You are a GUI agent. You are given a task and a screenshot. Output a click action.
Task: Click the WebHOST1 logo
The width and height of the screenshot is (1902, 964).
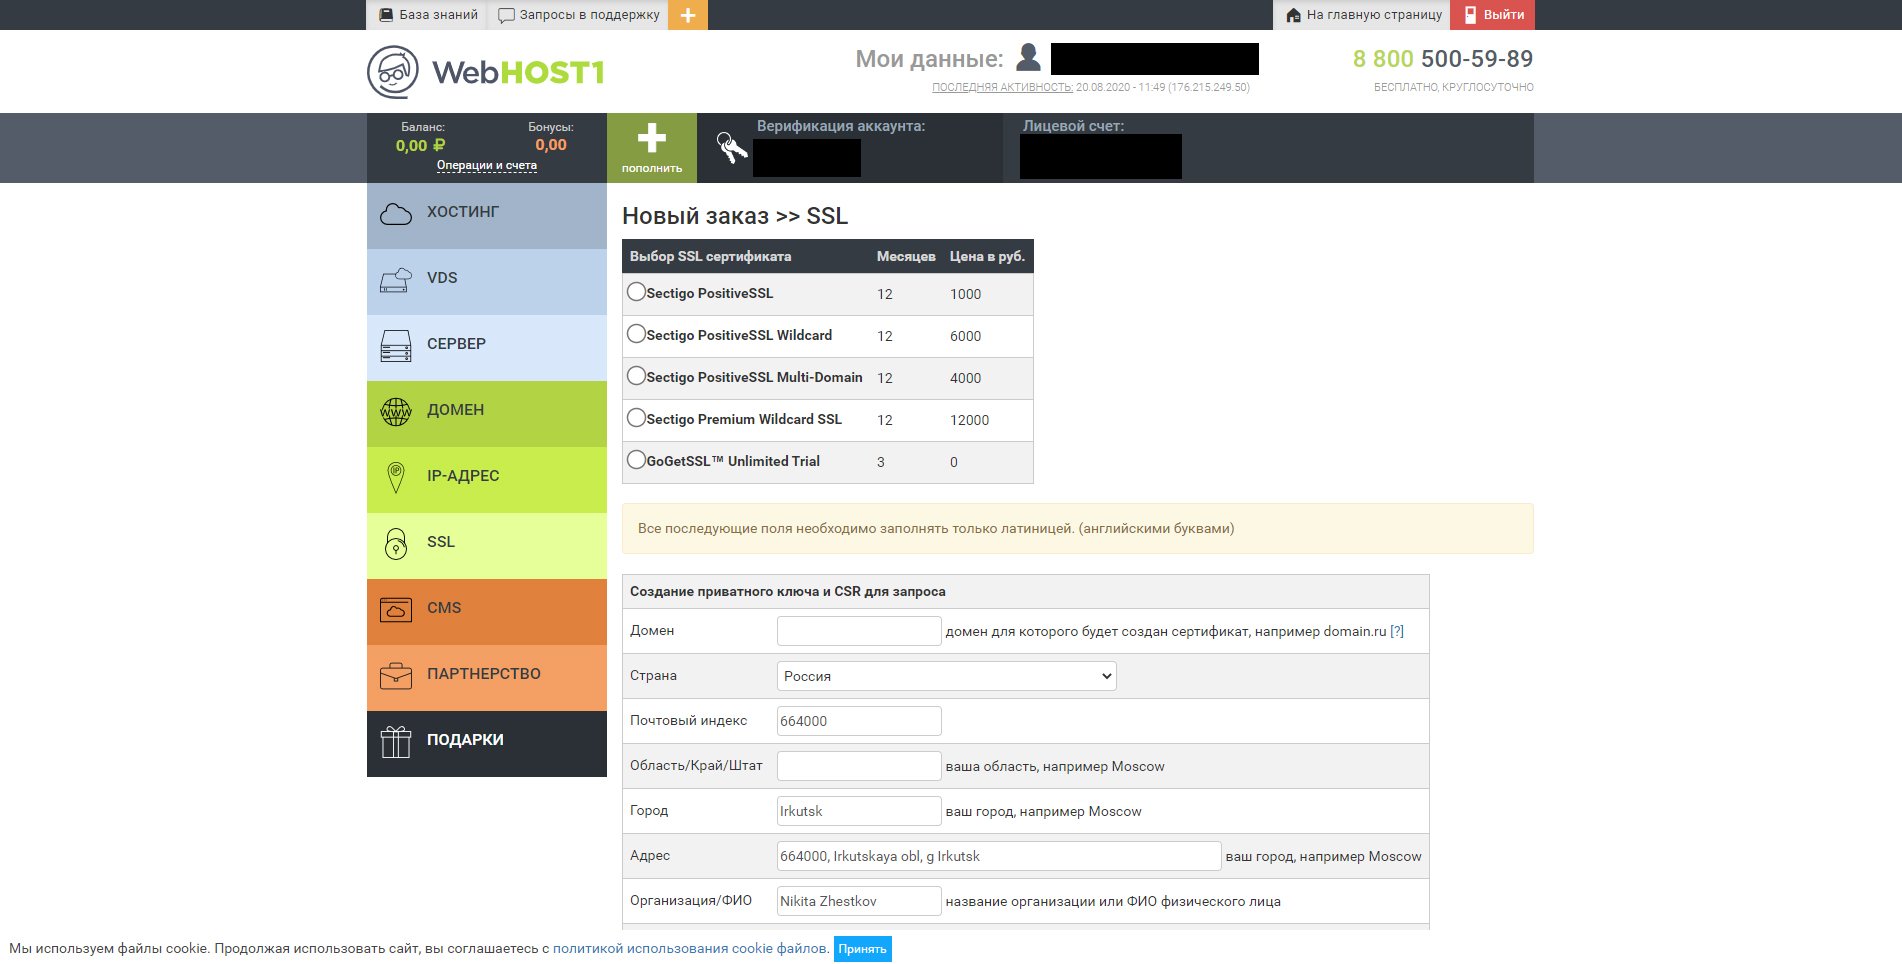[485, 72]
